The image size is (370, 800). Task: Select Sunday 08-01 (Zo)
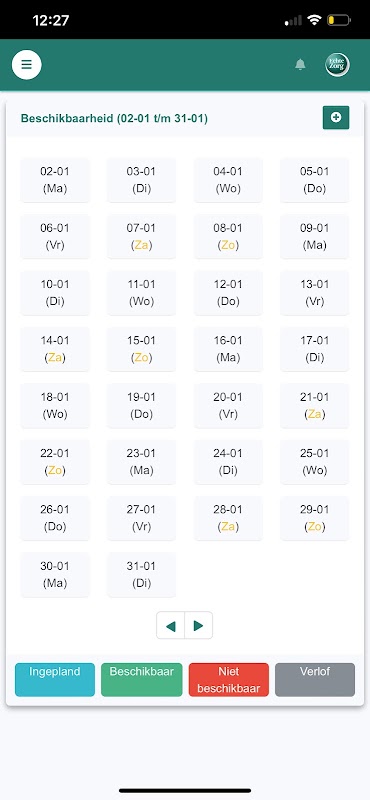(228, 236)
